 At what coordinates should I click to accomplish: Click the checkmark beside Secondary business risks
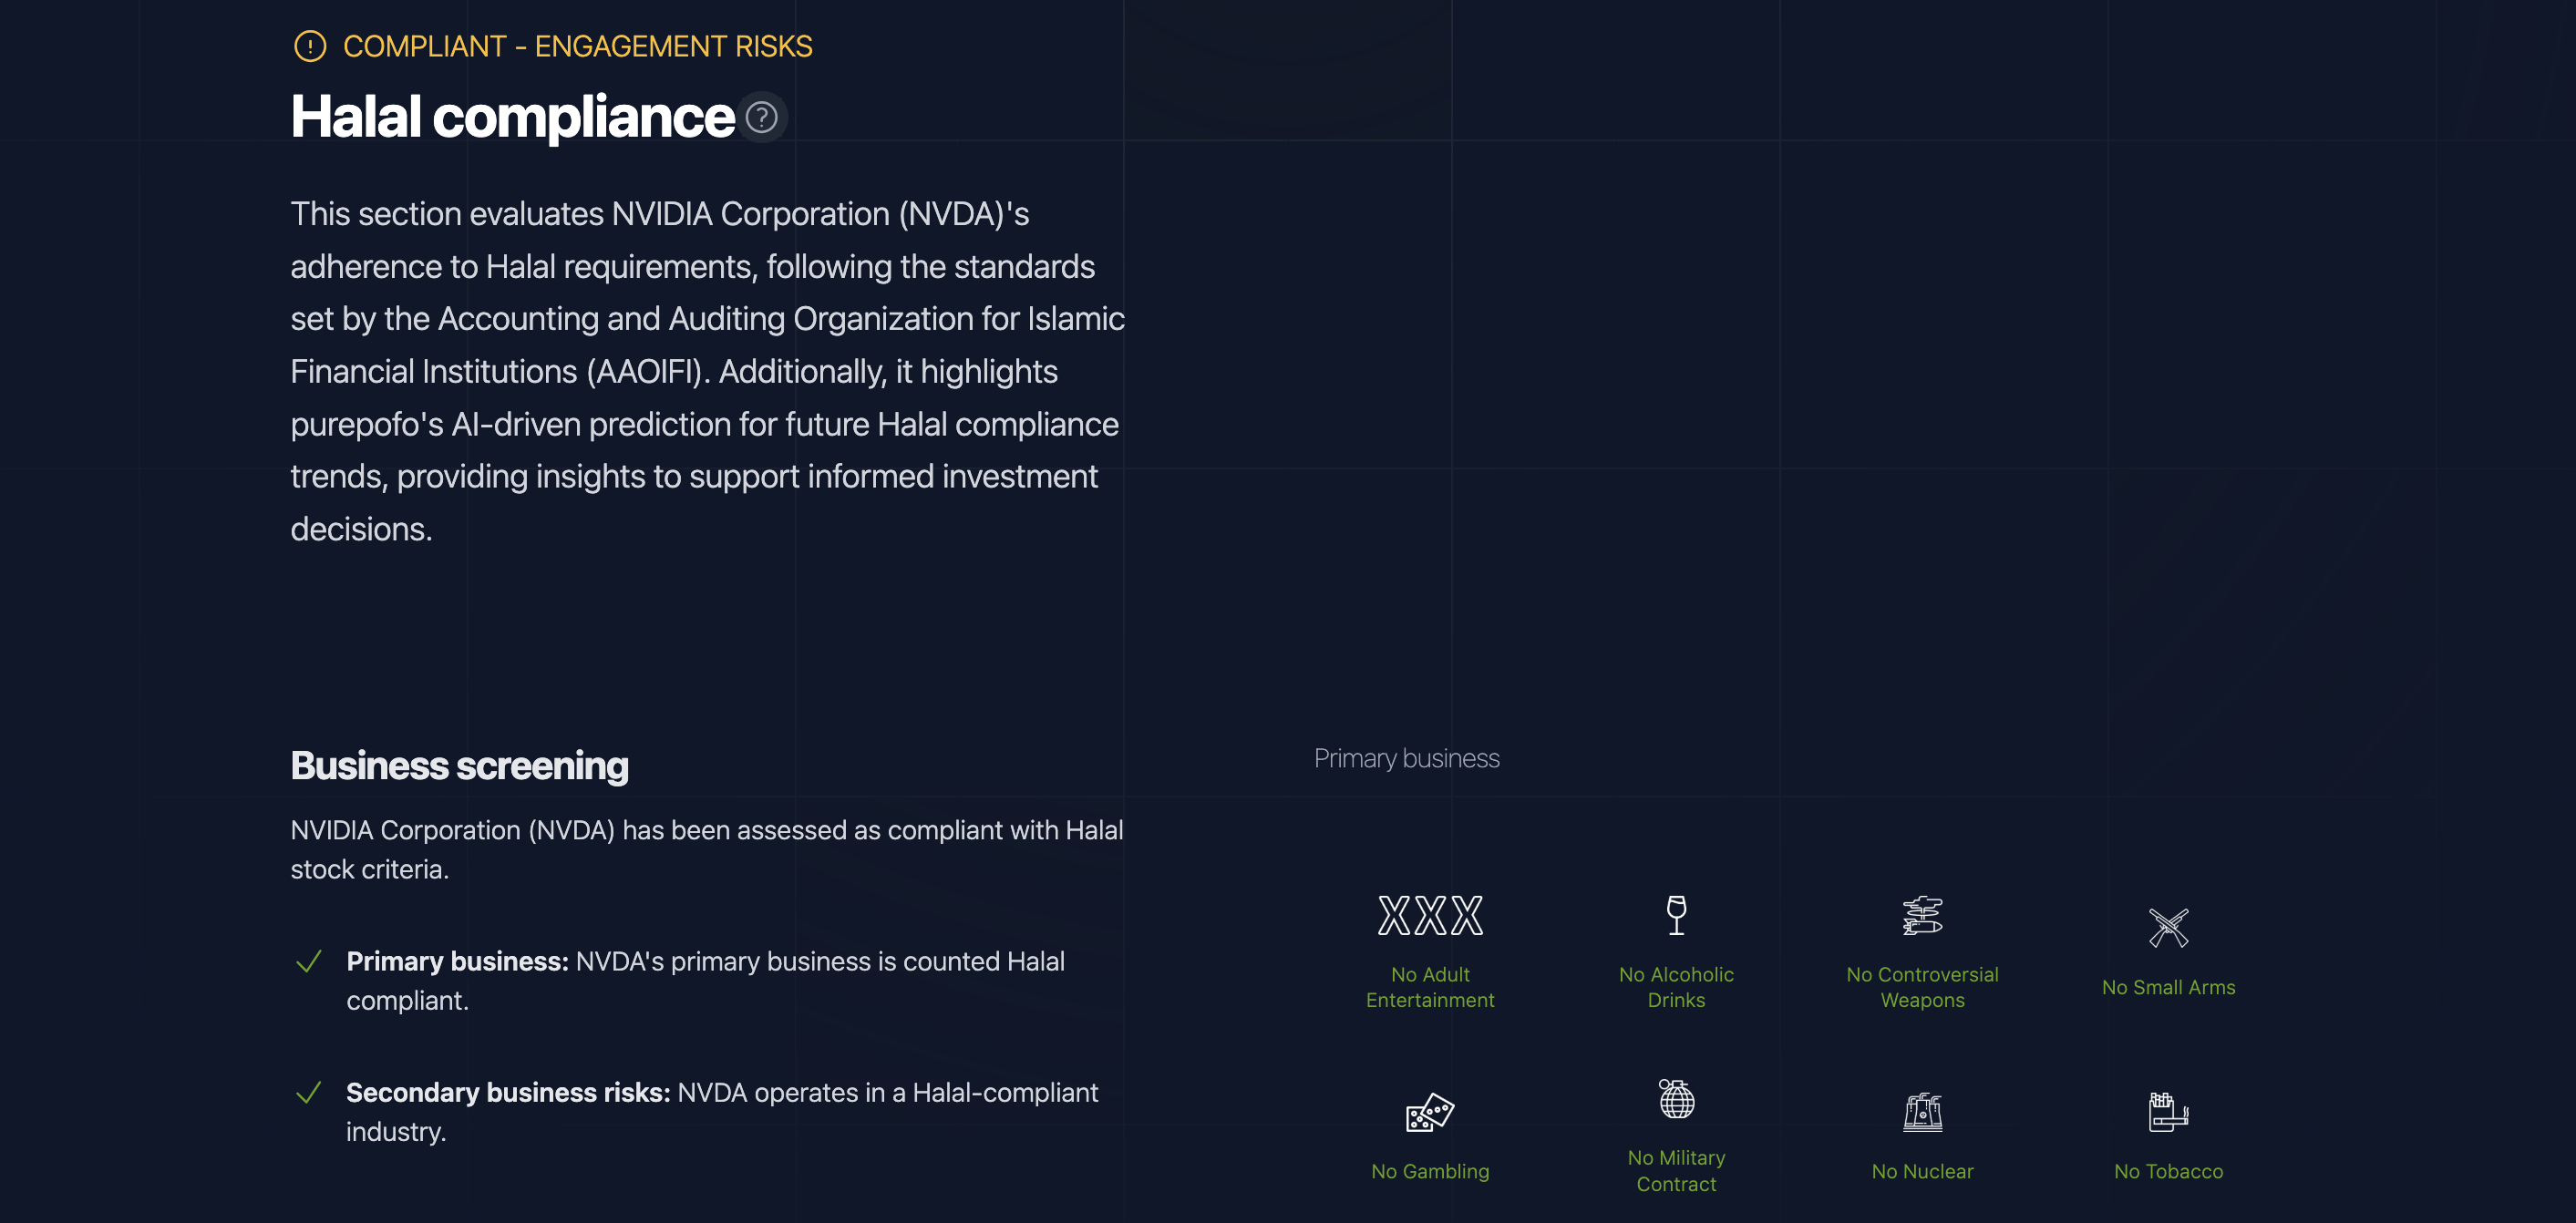click(x=309, y=1092)
